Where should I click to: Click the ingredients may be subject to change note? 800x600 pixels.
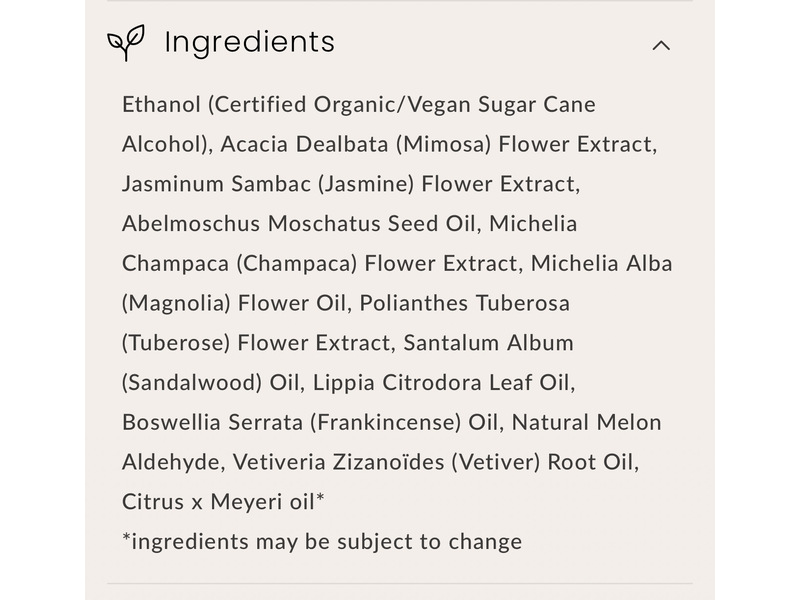pos(322,542)
